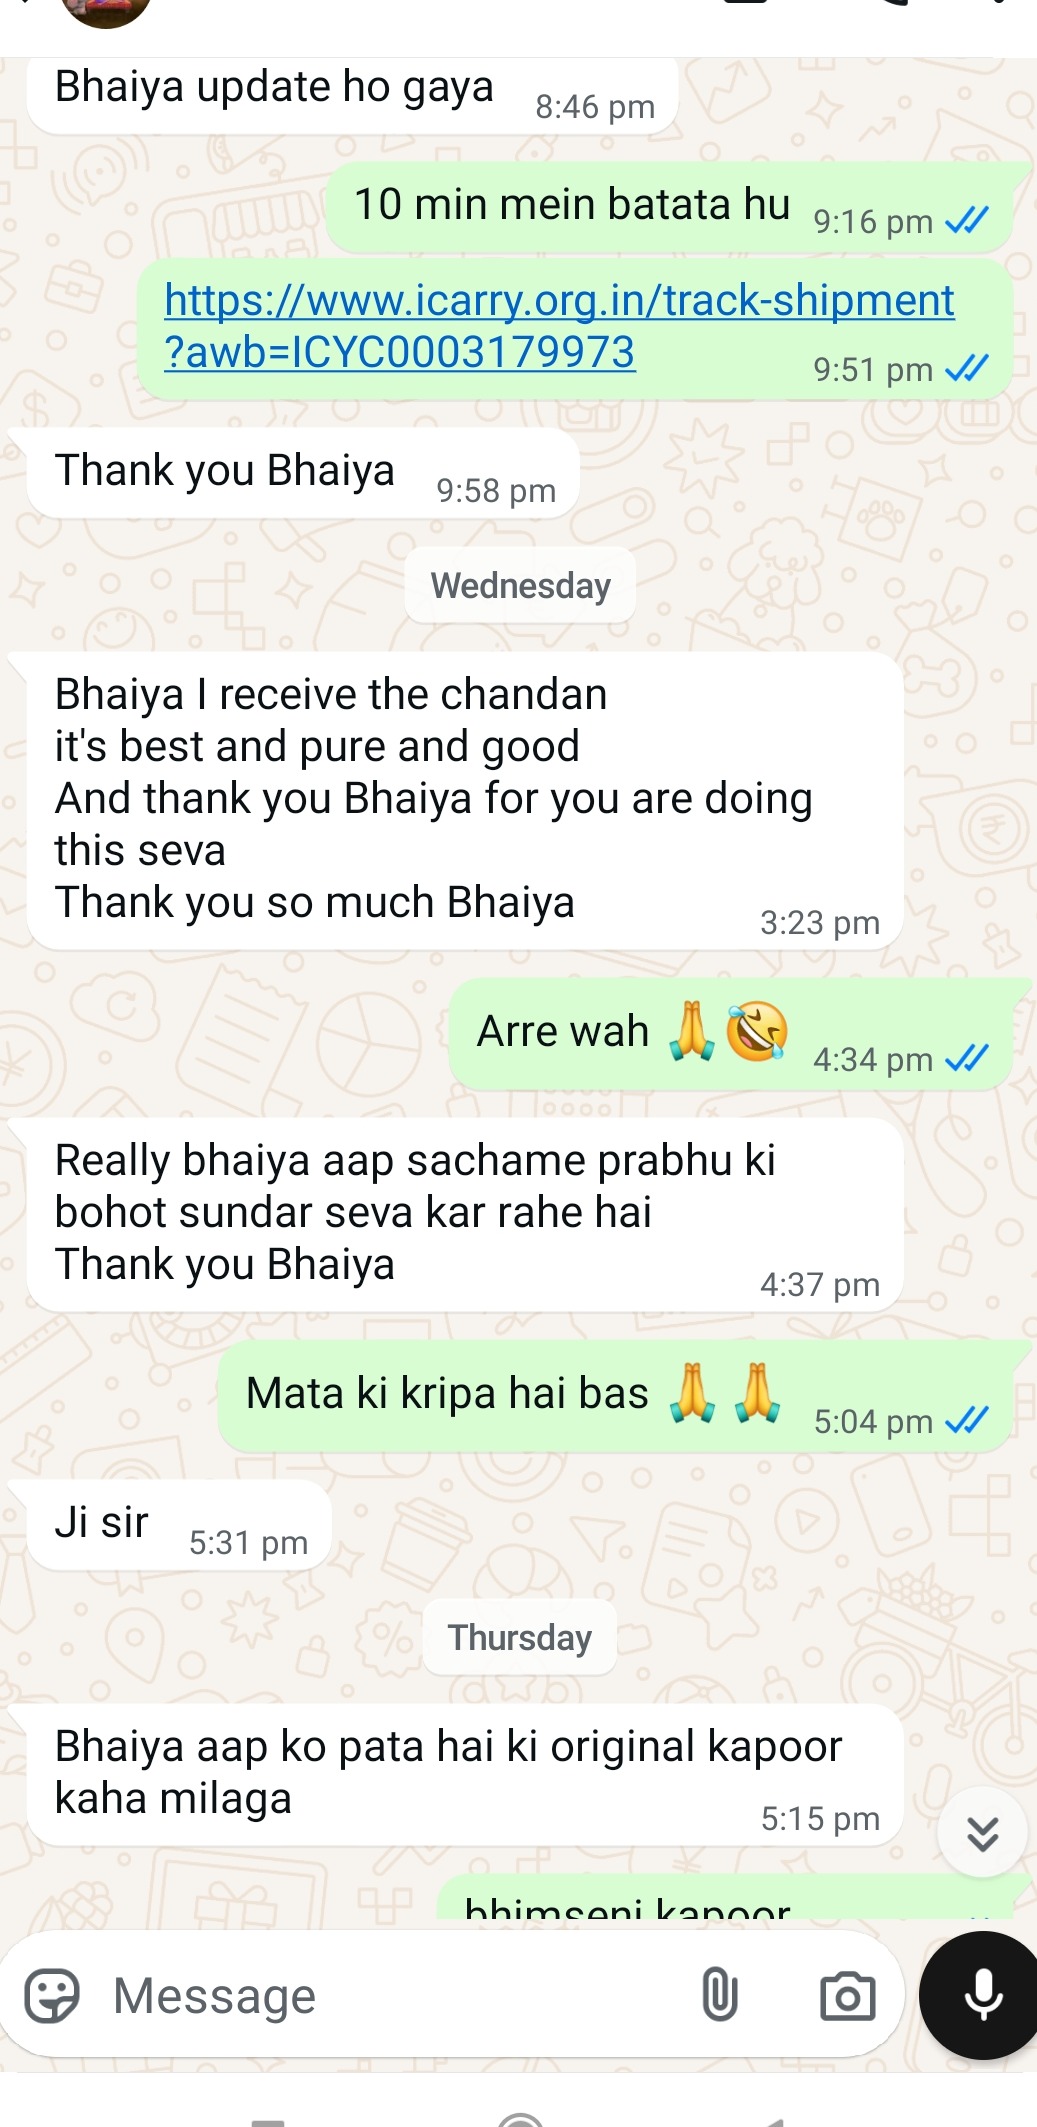The image size is (1037, 2127).
Task: Jump to latest messages with double-chevron button
Action: coord(982,1832)
